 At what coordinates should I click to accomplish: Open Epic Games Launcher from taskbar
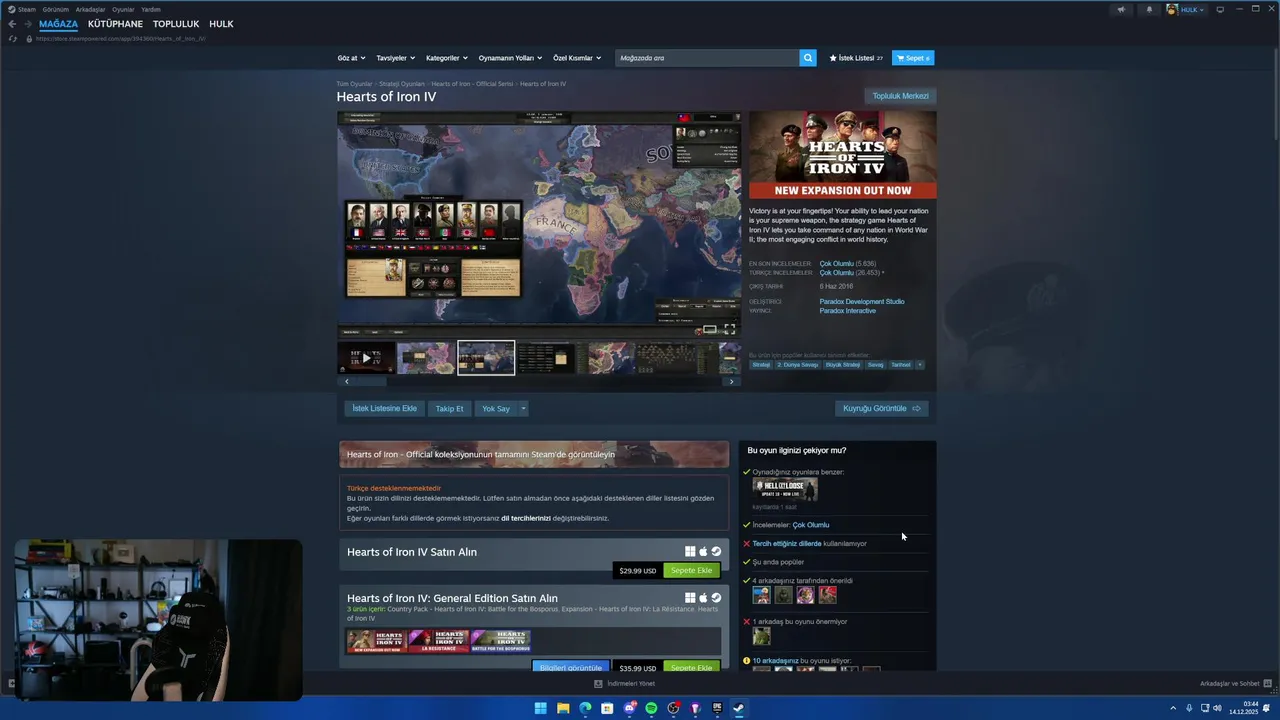click(x=717, y=708)
